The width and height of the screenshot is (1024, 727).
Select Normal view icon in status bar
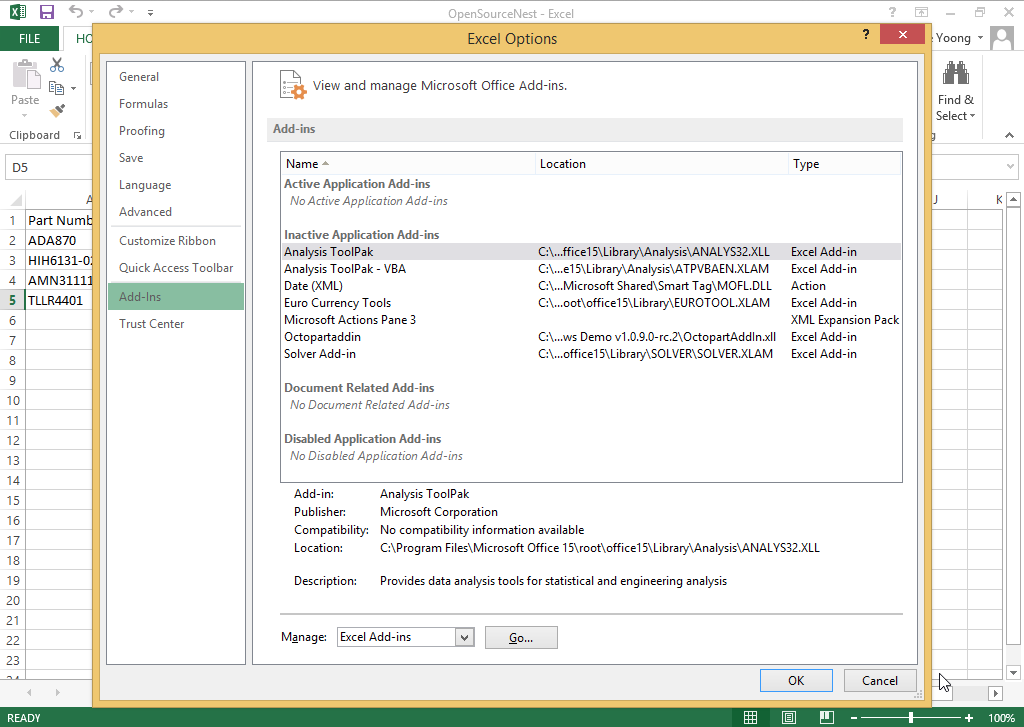coord(751,717)
